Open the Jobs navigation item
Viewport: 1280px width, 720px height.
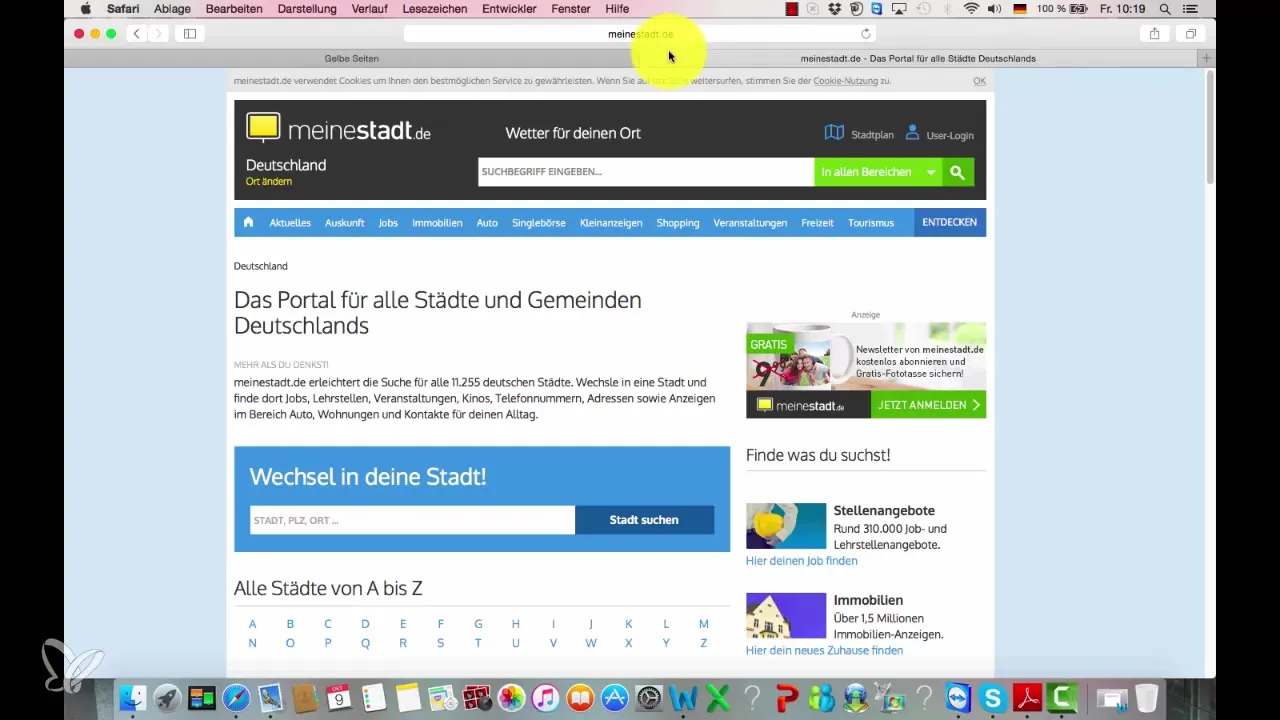tap(388, 223)
